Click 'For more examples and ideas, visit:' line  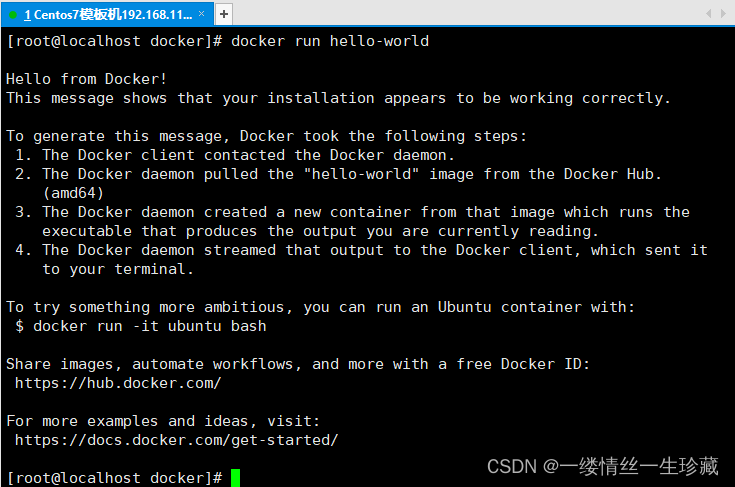(x=163, y=421)
